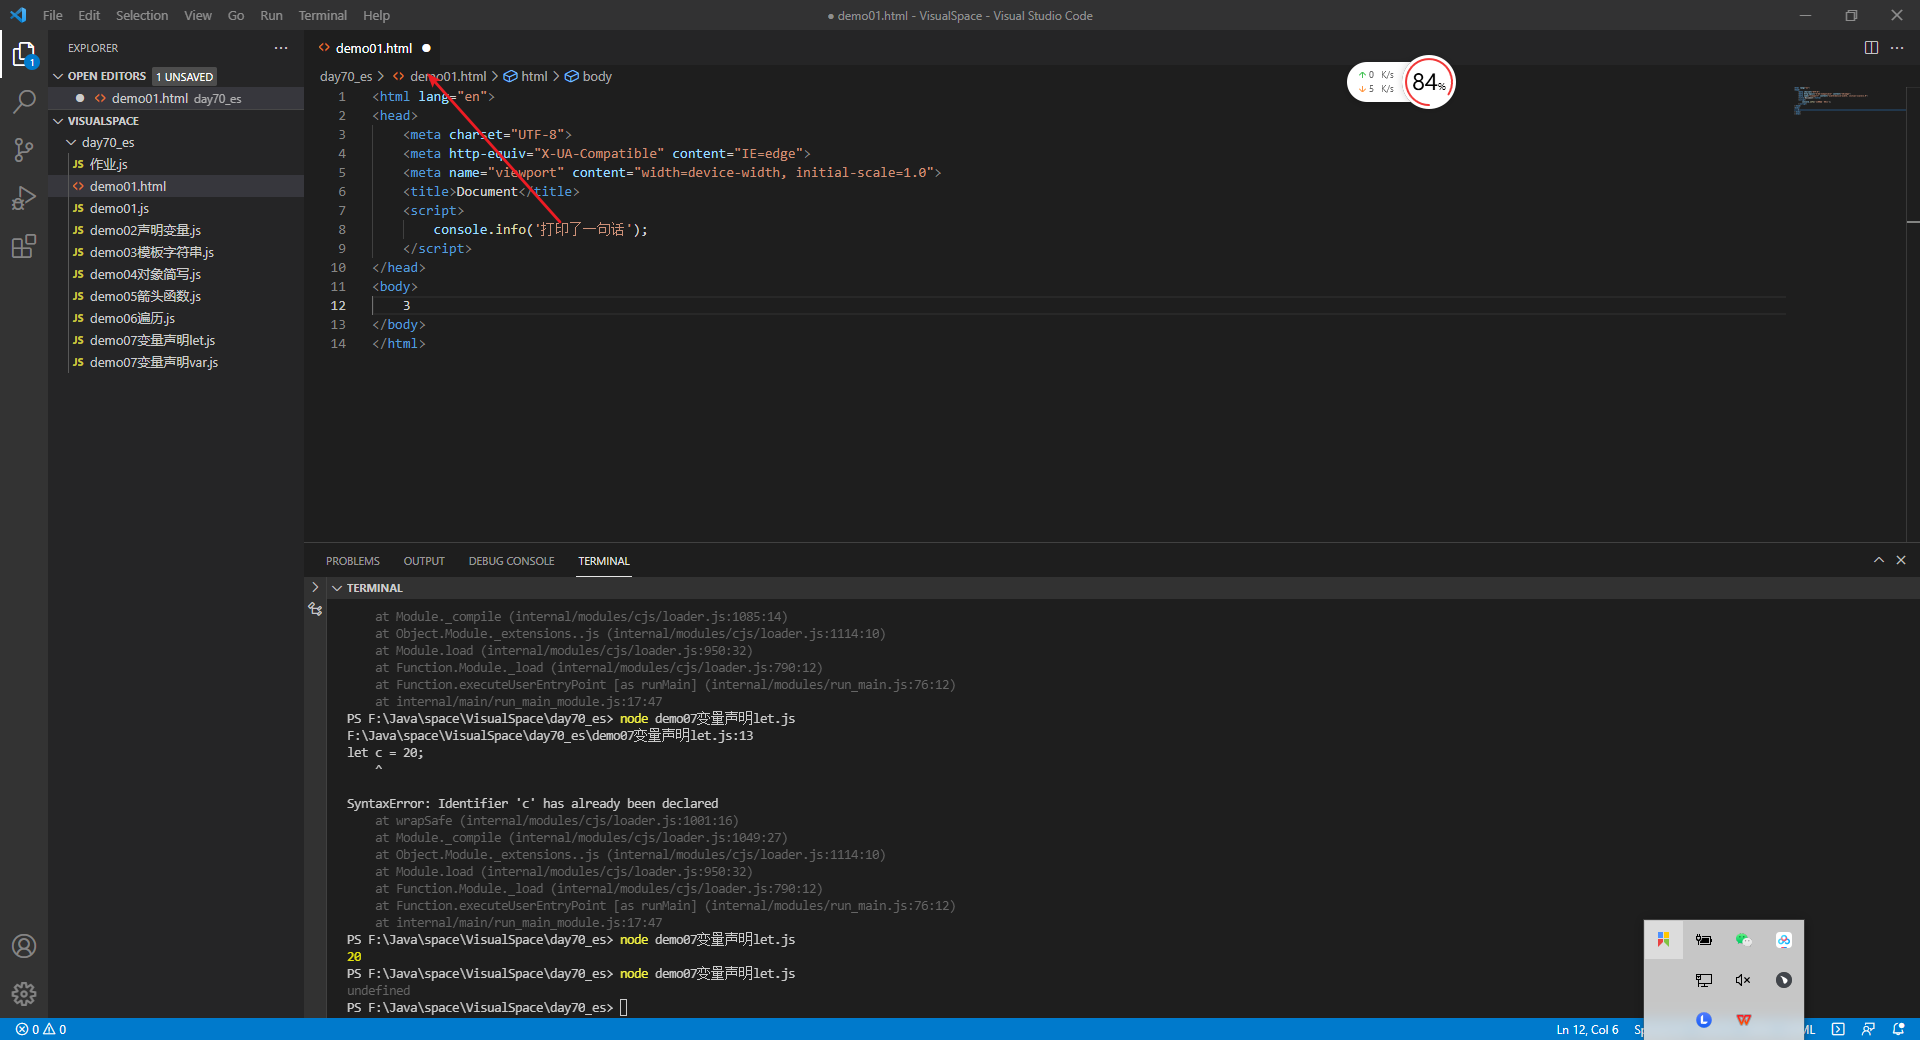
Task: Click the blue L clock tray icon
Action: [x=1703, y=1020]
